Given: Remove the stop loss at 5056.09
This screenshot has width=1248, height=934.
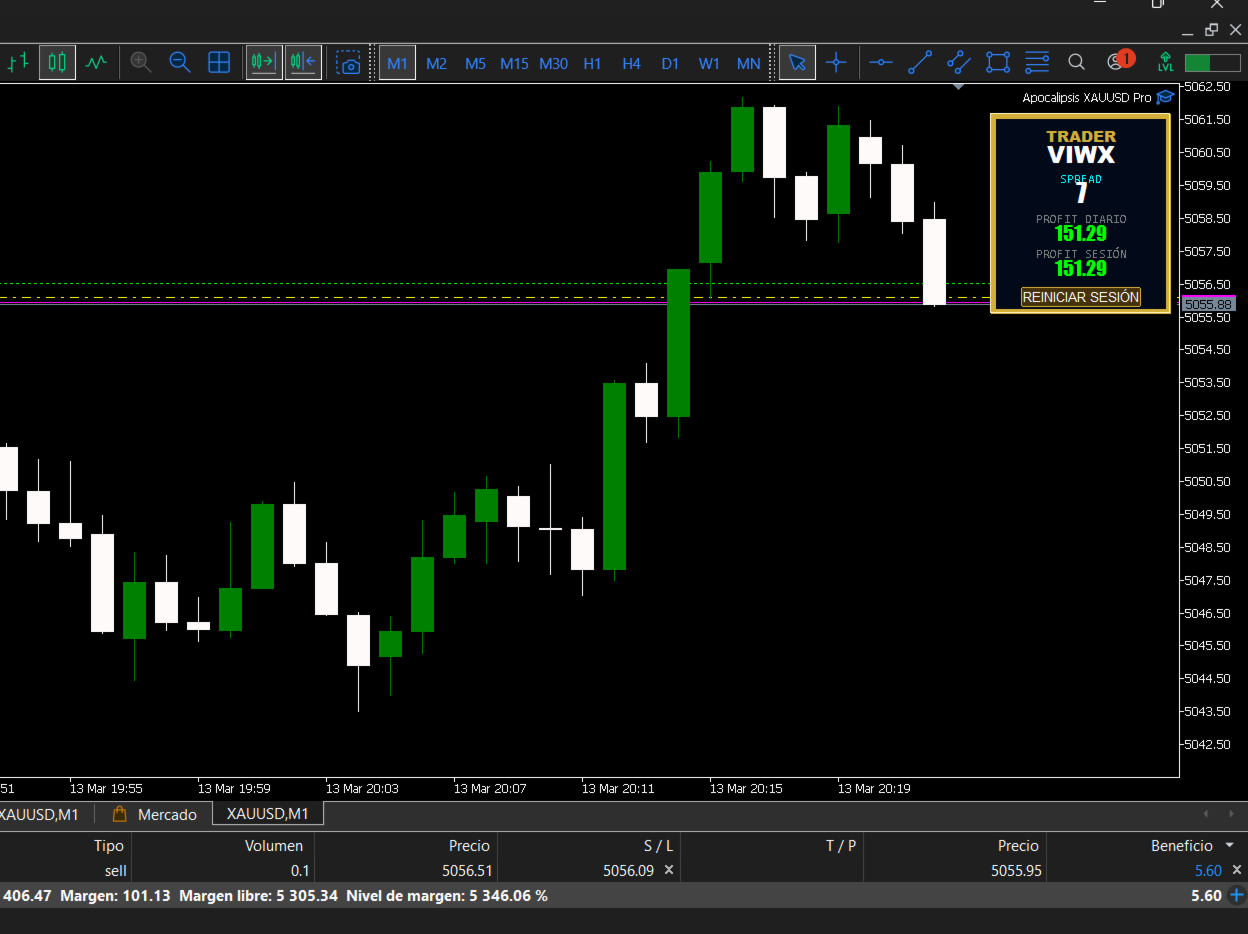Looking at the screenshot, I should click(669, 870).
